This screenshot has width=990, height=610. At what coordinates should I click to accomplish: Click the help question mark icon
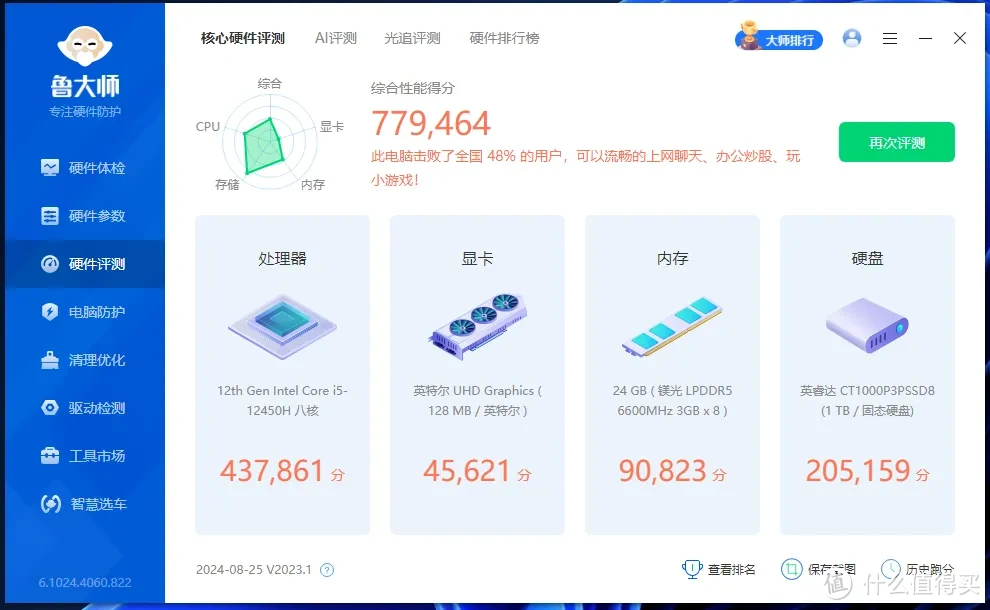[326, 570]
